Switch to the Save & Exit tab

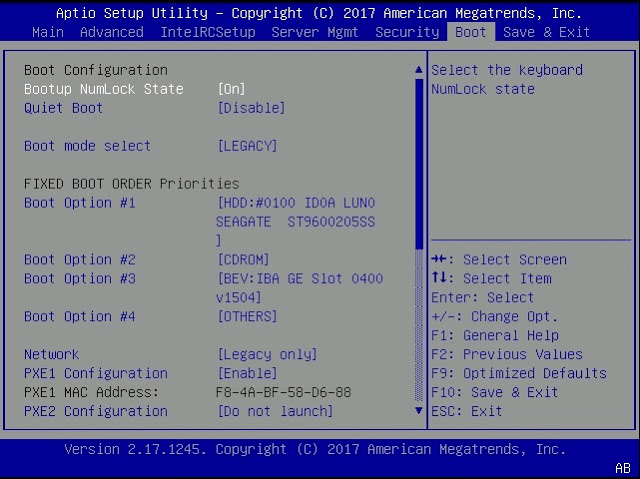coord(547,32)
